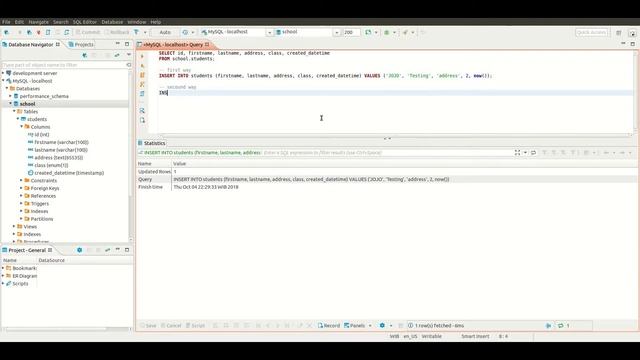Open the transaction isolation dropdown arrow

pos(145,33)
